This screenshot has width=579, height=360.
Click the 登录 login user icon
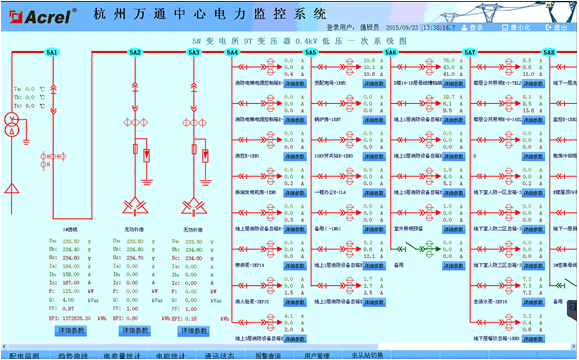coord(465,28)
